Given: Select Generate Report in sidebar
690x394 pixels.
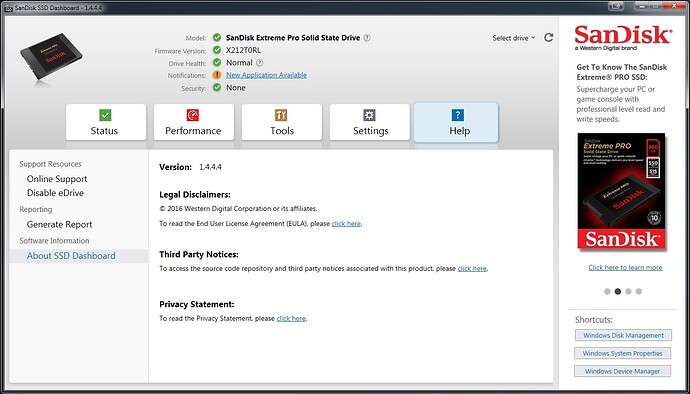Looking at the screenshot, I should 59,224.
